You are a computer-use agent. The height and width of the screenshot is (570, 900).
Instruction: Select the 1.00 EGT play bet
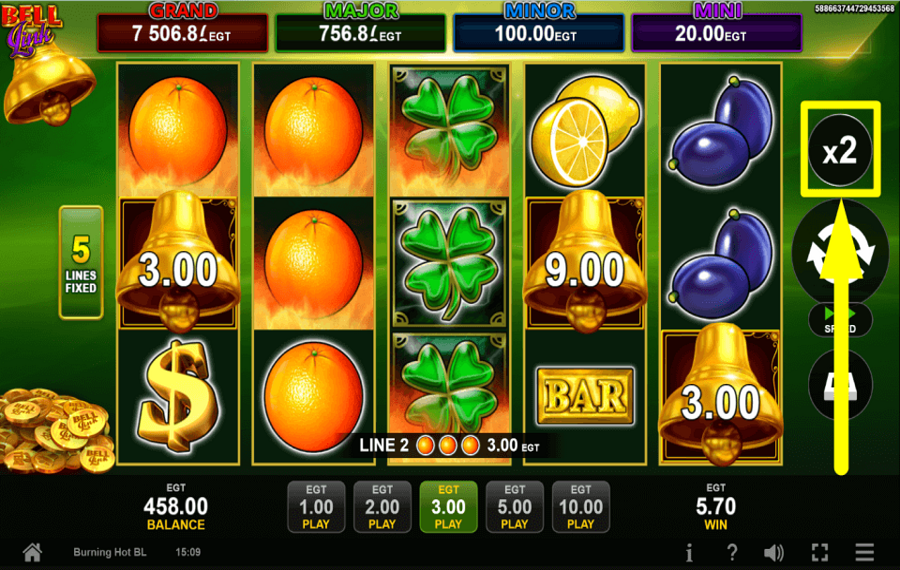316,507
